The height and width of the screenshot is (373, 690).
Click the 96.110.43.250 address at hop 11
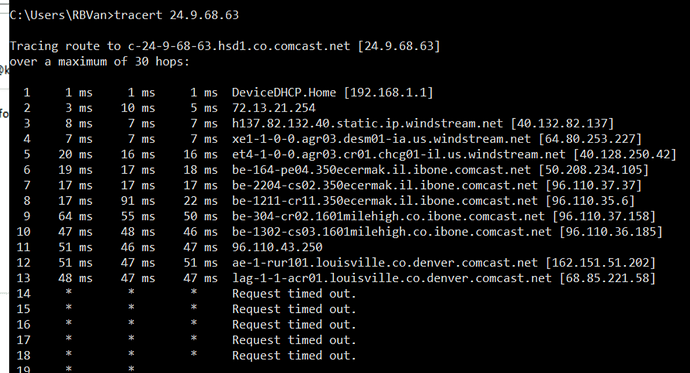[x=277, y=247]
